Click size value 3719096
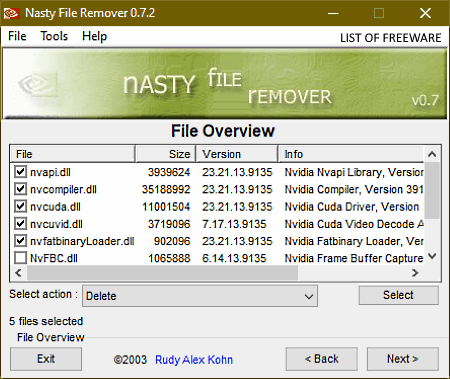450x379 pixels. pos(169,224)
